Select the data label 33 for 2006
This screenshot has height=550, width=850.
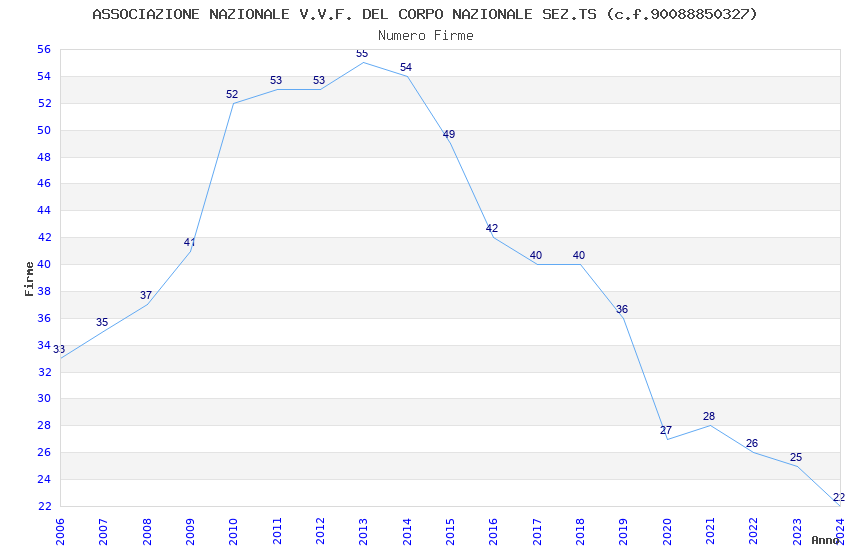pos(59,349)
